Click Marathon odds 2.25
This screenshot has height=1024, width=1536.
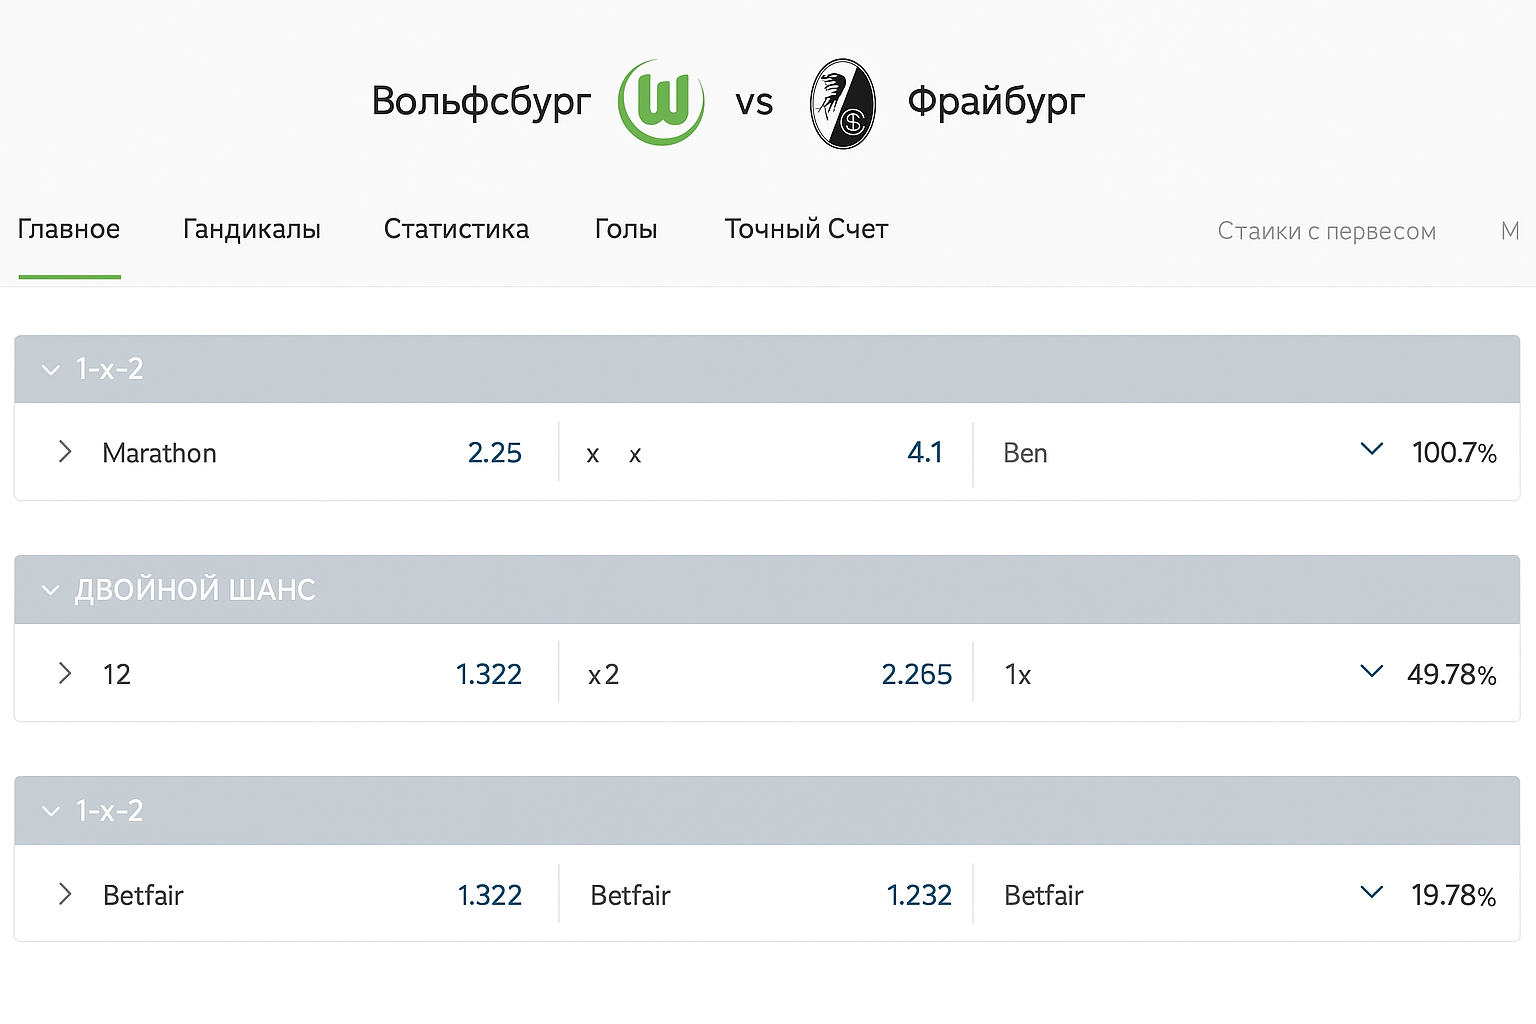(495, 453)
